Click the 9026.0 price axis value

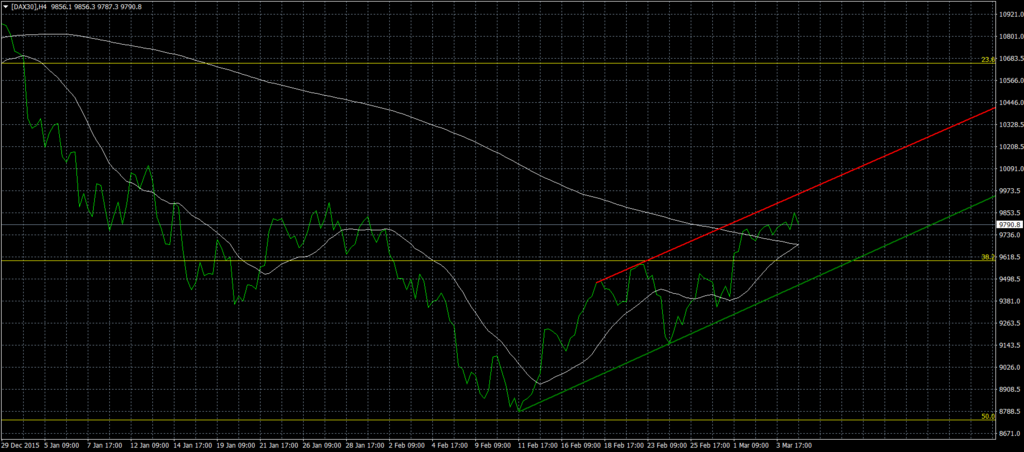(1009, 367)
